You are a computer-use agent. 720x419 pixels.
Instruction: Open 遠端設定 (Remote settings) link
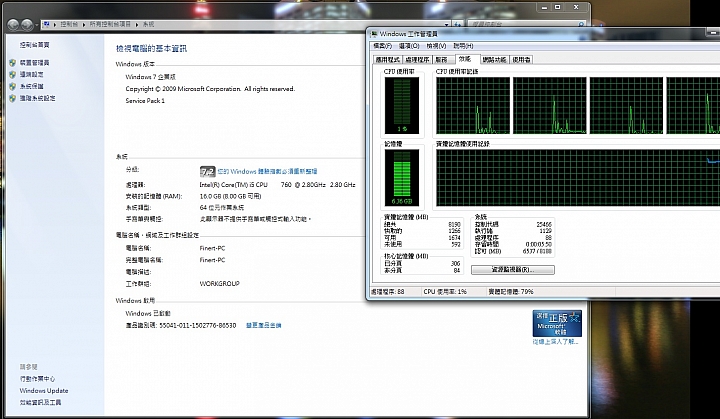coord(31,74)
